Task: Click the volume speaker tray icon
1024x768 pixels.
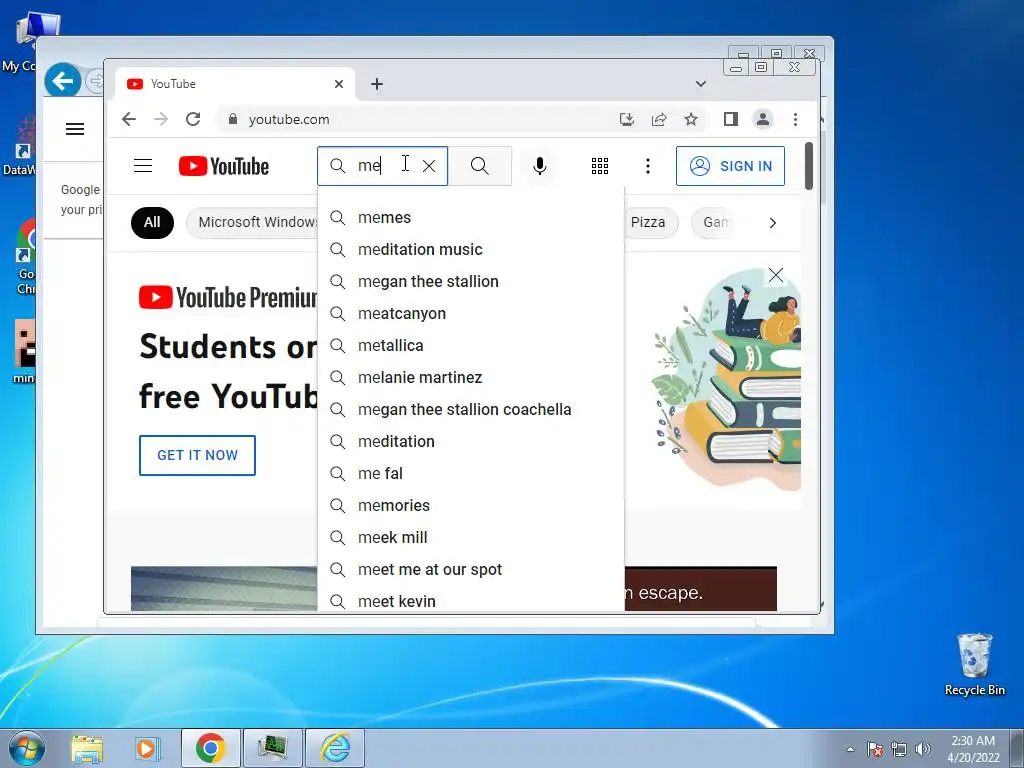Action: [x=923, y=748]
